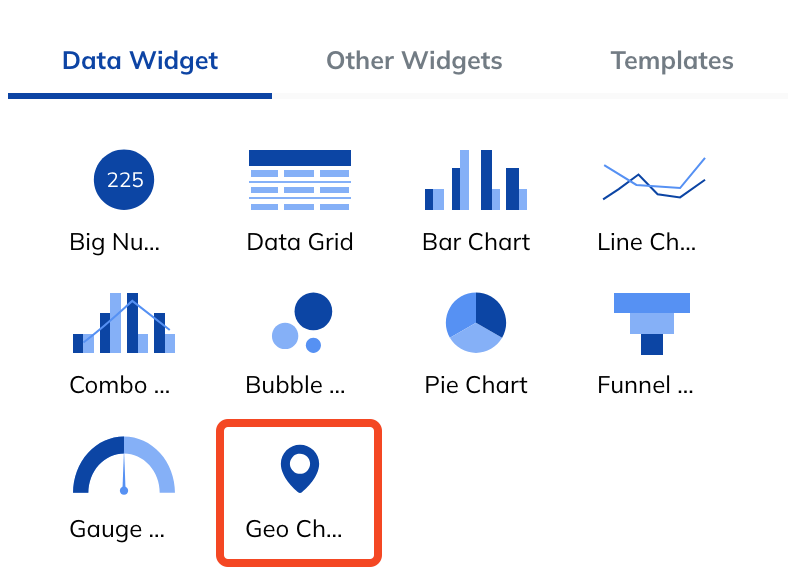This screenshot has width=798, height=574.
Task: Click the "Bar Chart" text label
Action: click(476, 242)
